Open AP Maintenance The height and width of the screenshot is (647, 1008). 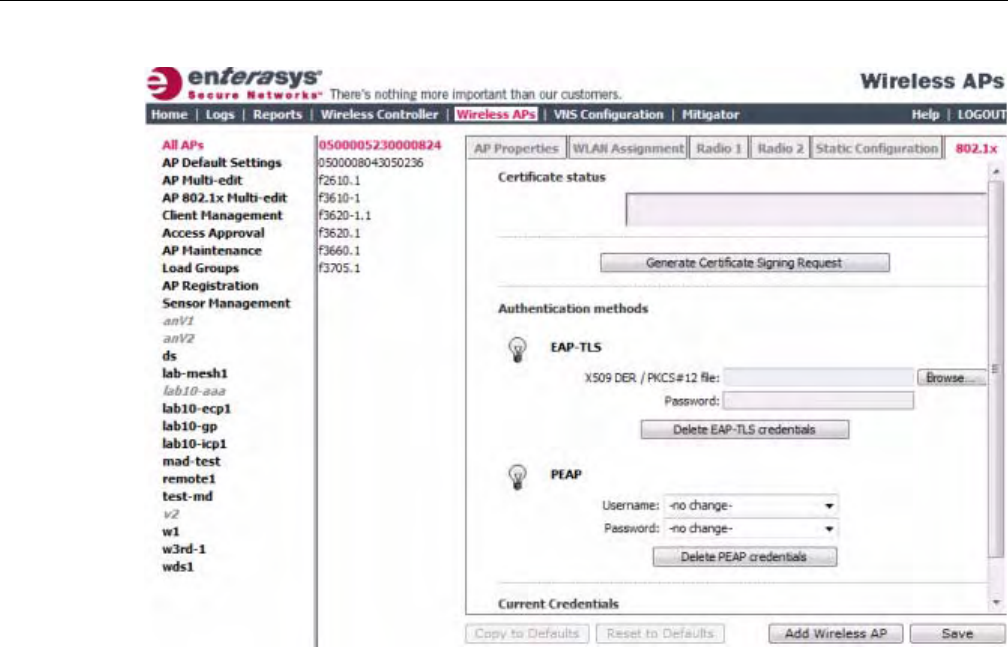click(212, 250)
